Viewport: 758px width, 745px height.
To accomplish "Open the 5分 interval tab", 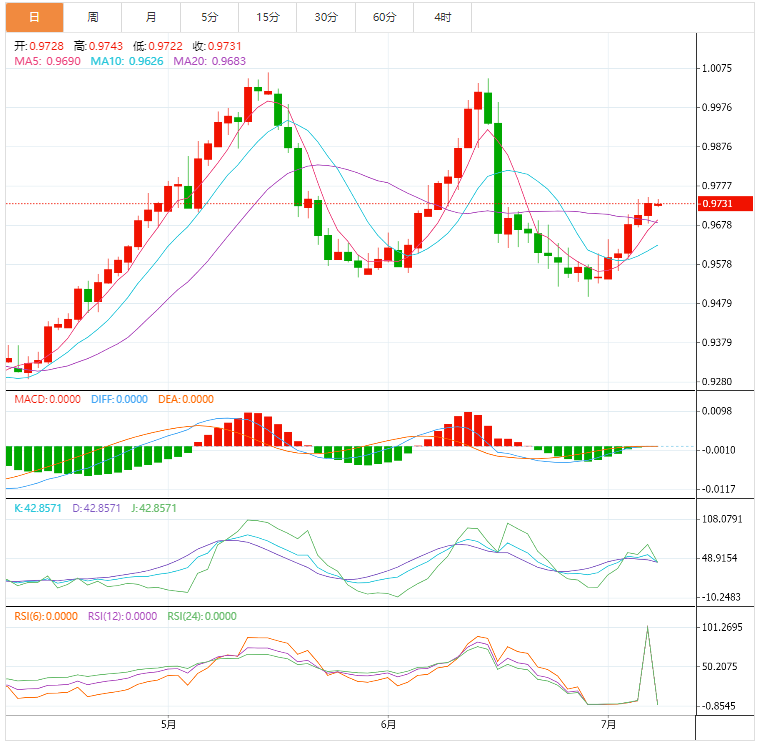I will (209, 17).
